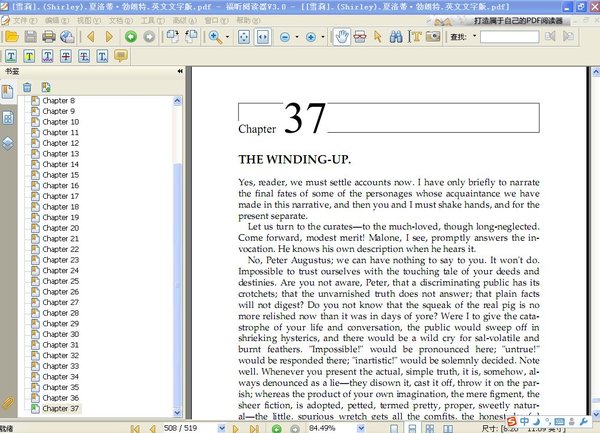The image size is (600, 433).
Task: Select the Hand tool
Action: pos(341,37)
